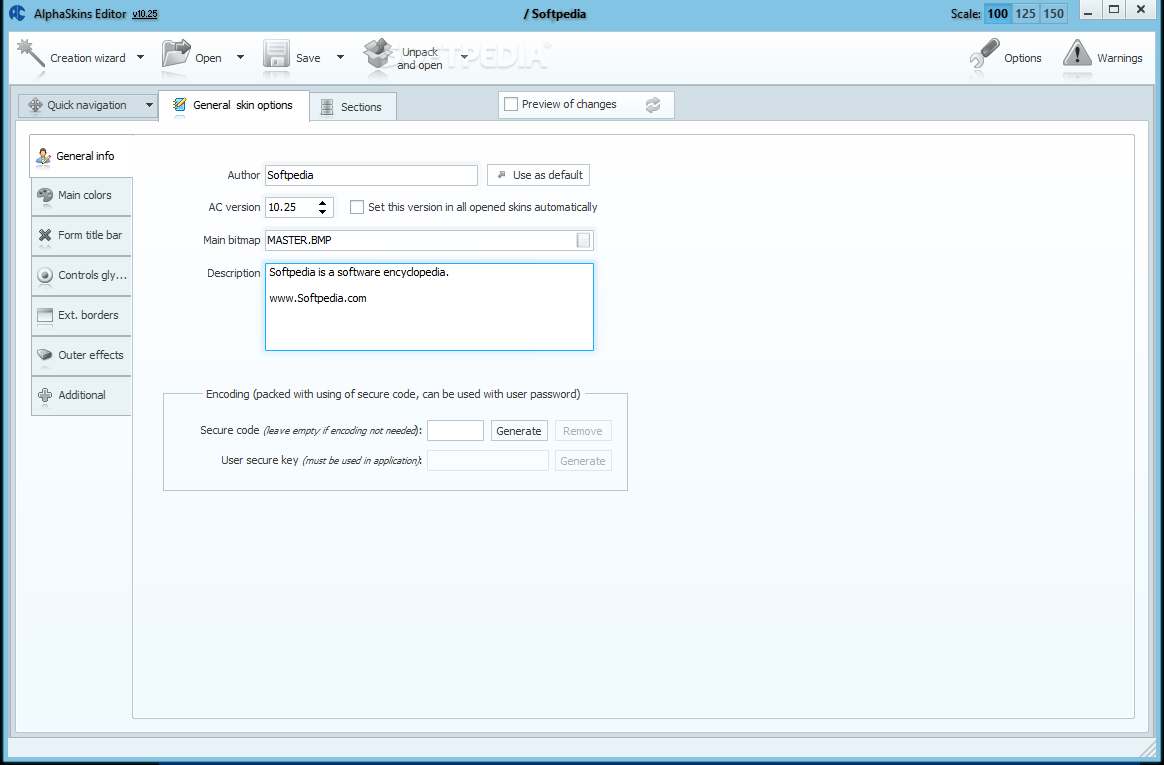Click the Outer effects icon
Image resolution: width=1164 pixels, height=765 pixels.
click(45, 355)
